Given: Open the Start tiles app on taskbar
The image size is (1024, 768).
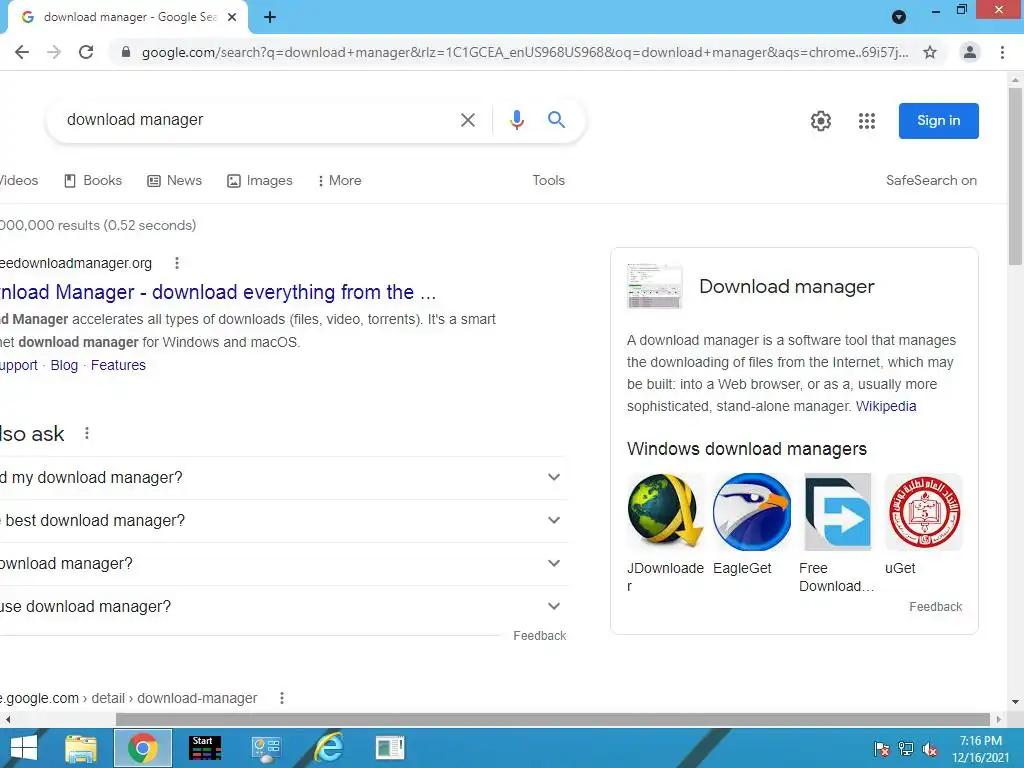Looking at the screenshot, I should coord(204,748).
